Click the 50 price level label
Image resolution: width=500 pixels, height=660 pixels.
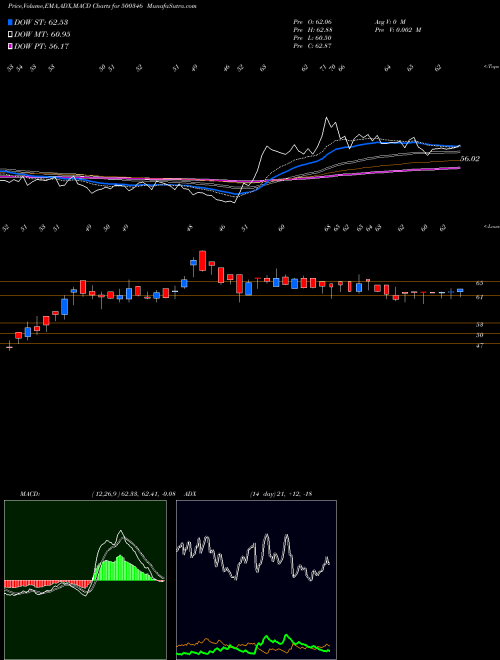click(479, 335)
